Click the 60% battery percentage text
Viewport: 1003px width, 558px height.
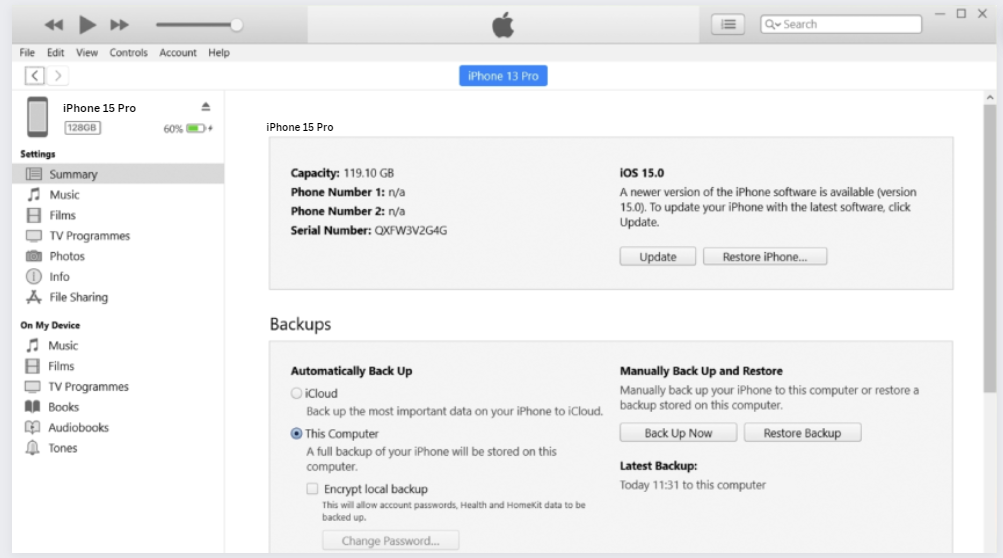(x=173, y=129)
